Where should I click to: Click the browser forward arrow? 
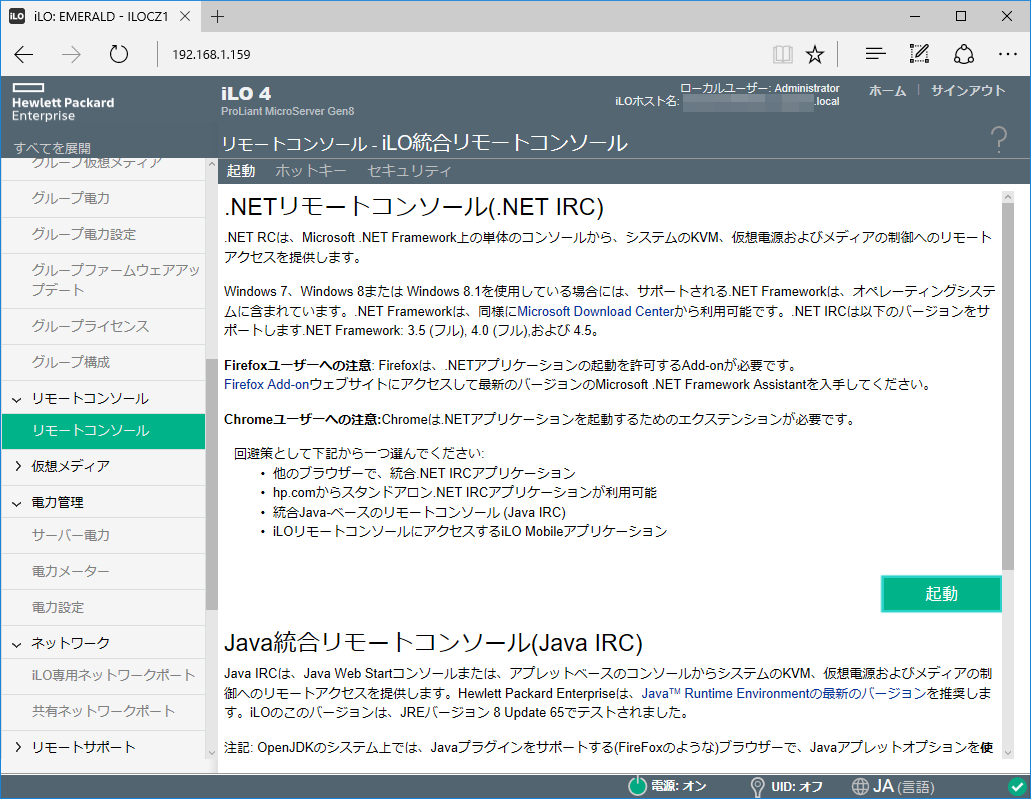tap(71, 55)
